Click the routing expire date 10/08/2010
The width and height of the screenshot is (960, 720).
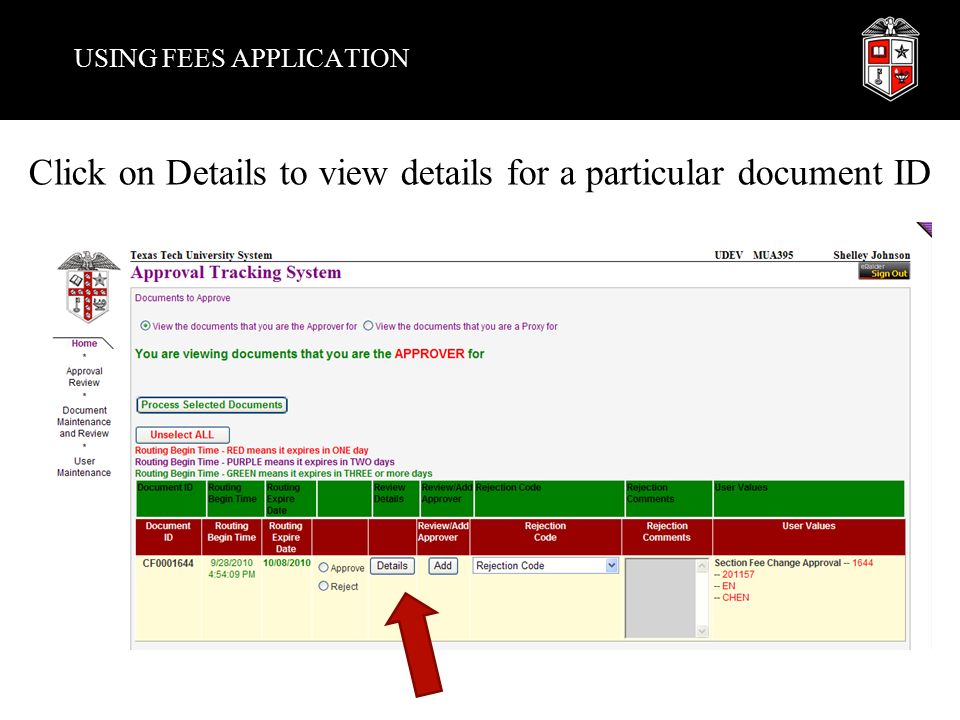coord(287,563)
